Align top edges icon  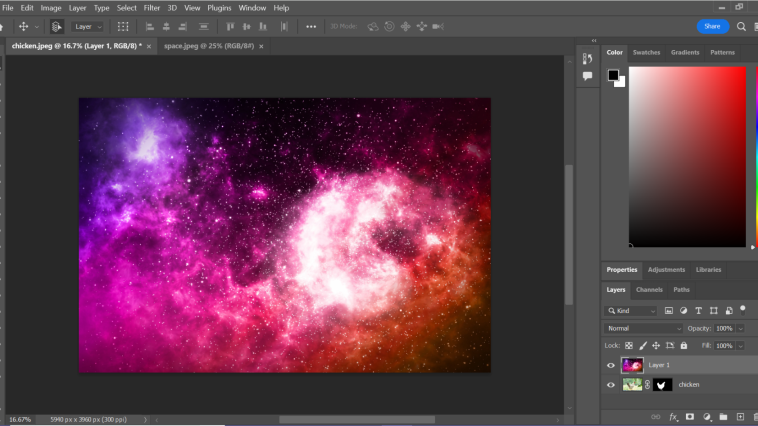(x=230, y=27)
